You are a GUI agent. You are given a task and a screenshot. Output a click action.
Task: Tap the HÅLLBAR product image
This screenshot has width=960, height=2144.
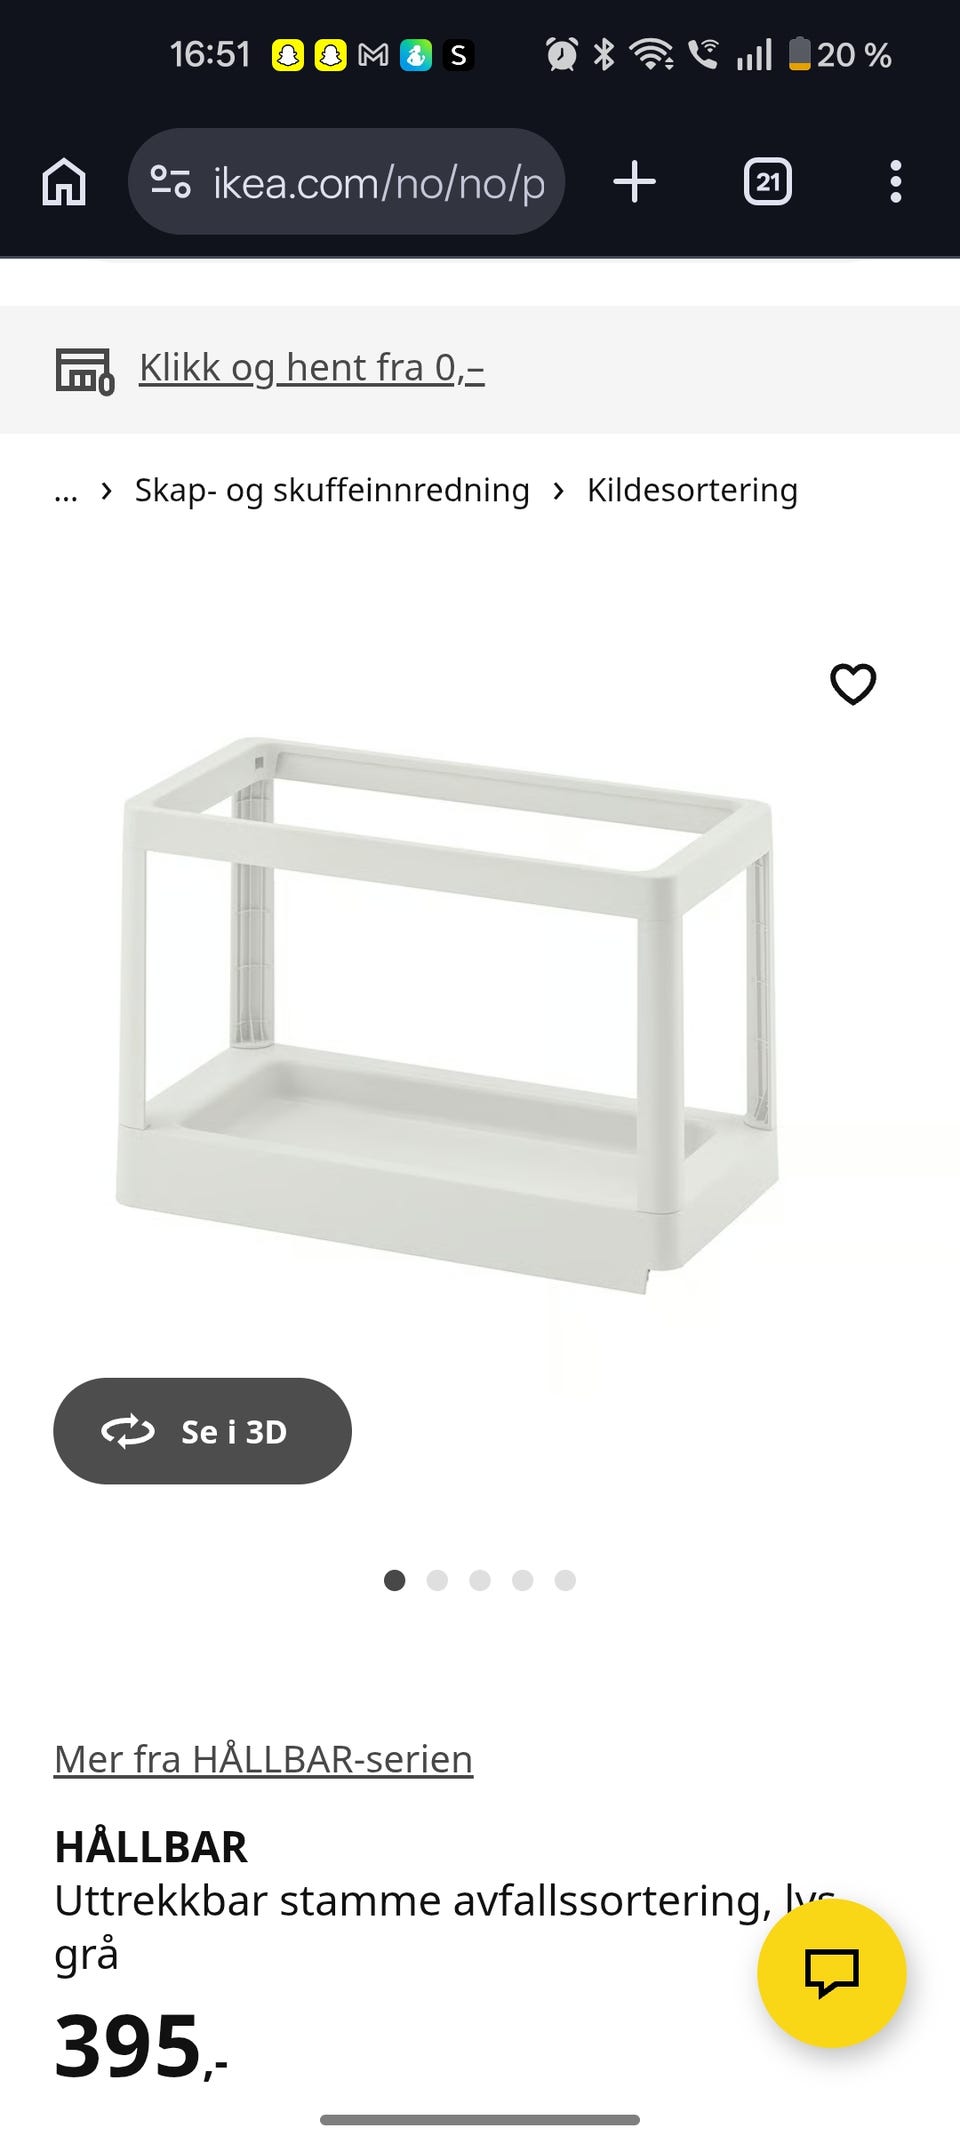448,1015
